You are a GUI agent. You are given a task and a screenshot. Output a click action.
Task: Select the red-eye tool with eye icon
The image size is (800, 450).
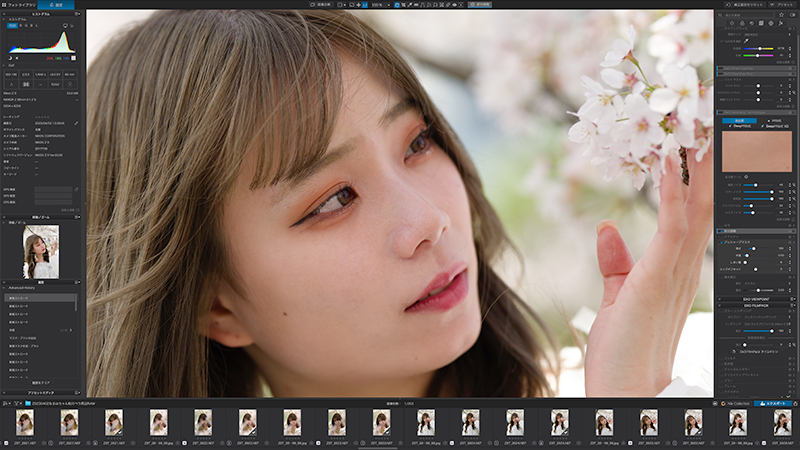point(455,5)
